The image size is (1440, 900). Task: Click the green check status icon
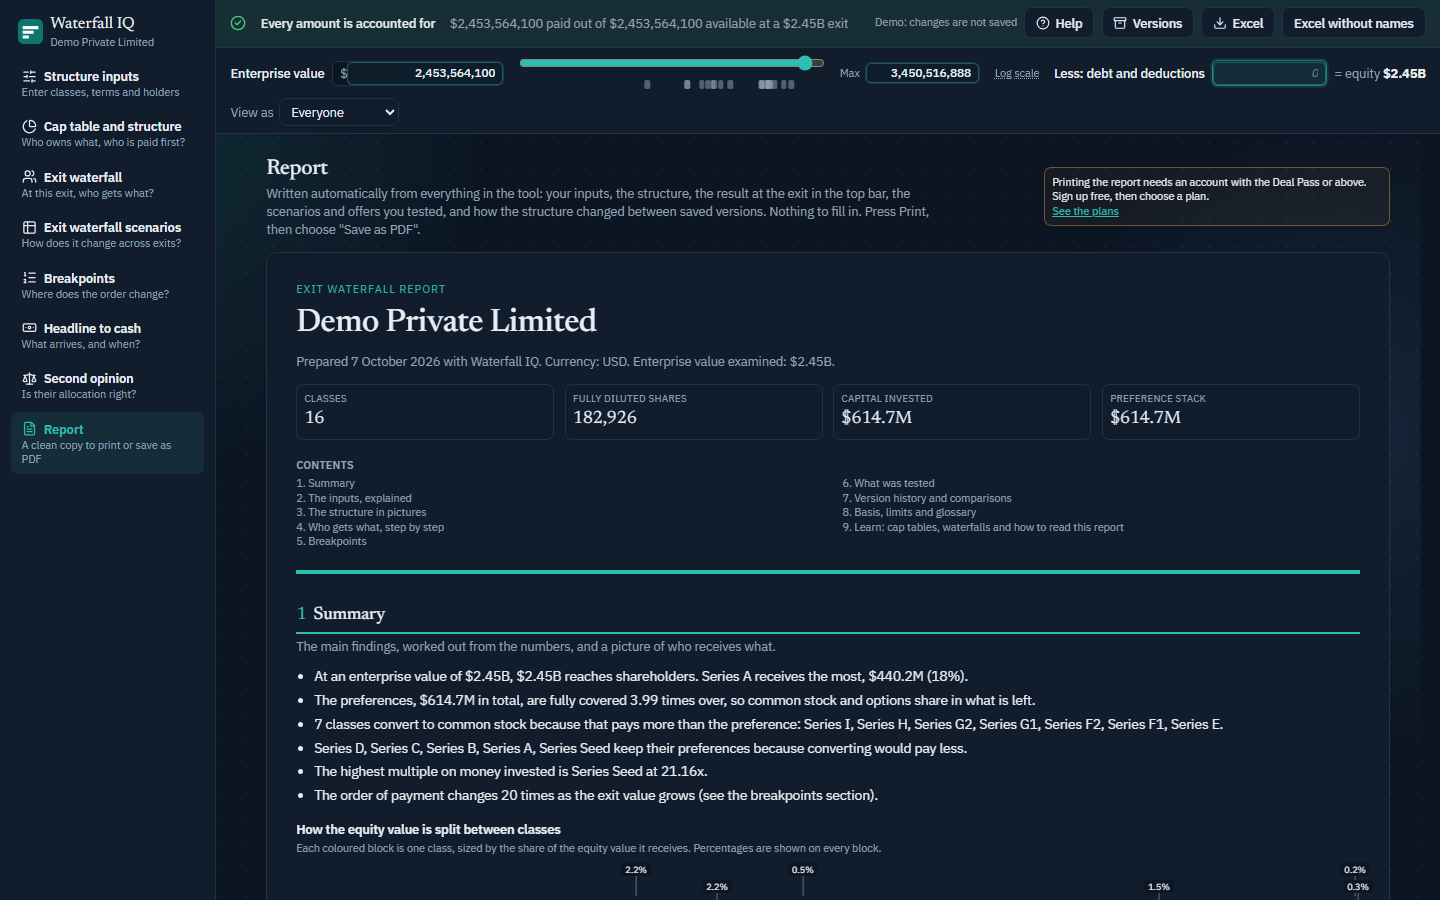(x=238, y=23)
